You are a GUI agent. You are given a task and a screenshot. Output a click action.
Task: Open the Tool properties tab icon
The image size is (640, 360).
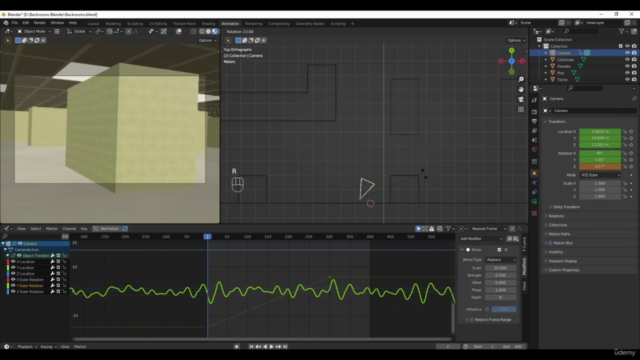(x=534, y=100)
